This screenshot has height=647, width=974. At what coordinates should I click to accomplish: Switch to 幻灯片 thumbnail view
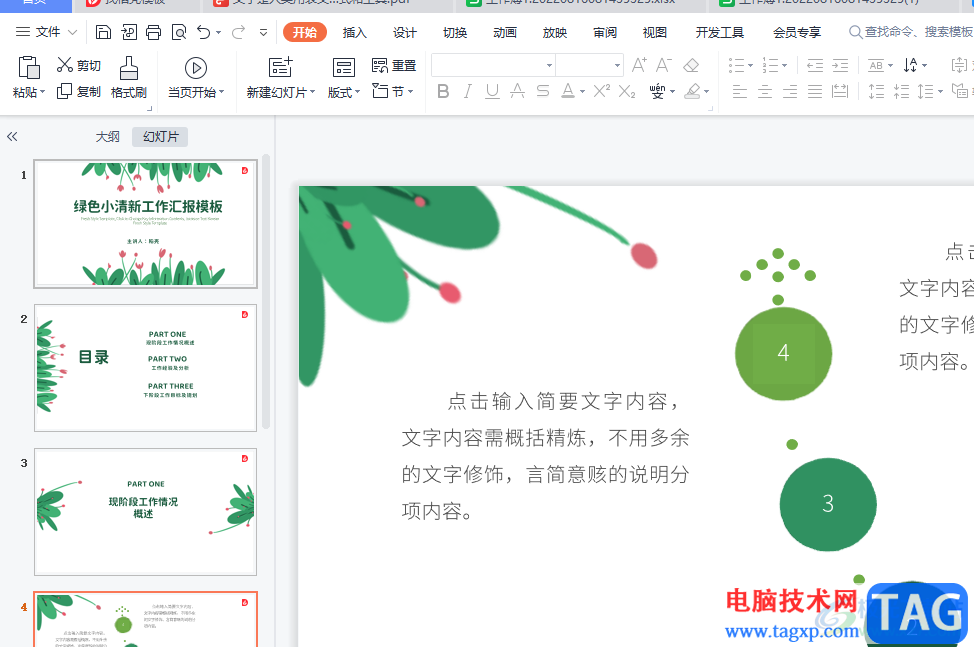[160, 137]
